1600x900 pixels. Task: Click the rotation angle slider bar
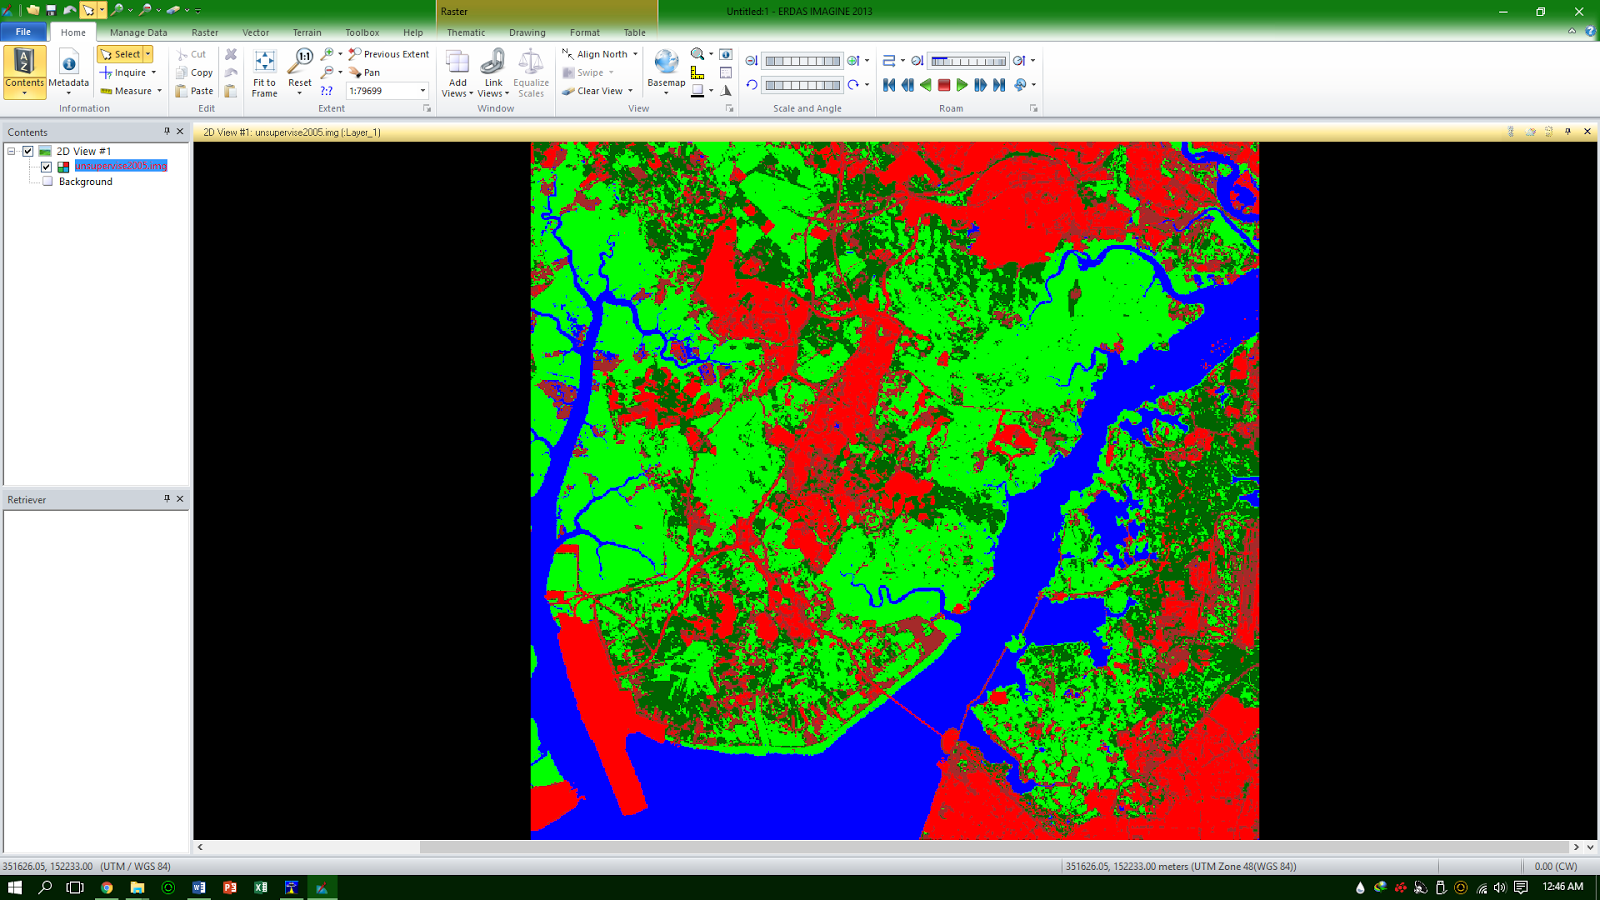pos(802,85)
